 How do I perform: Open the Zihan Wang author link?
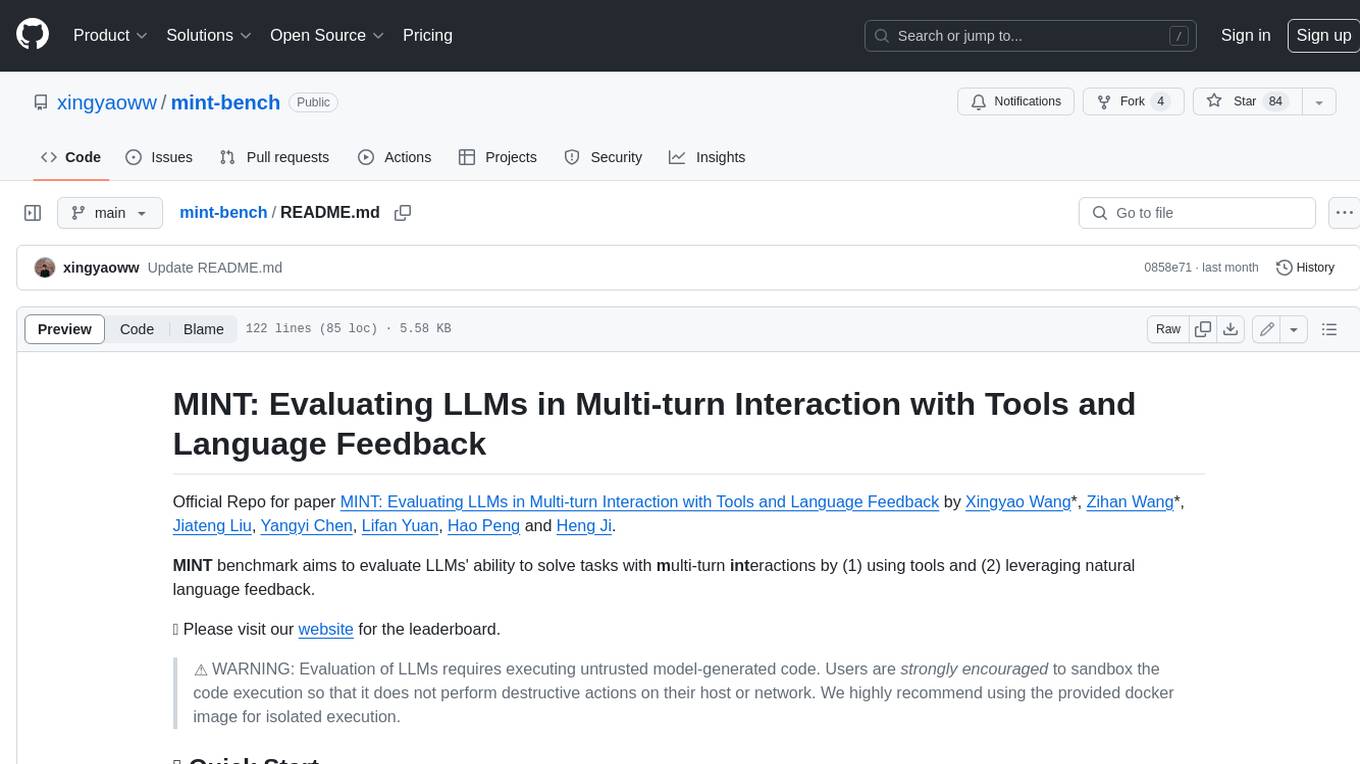click(1130, 501)
